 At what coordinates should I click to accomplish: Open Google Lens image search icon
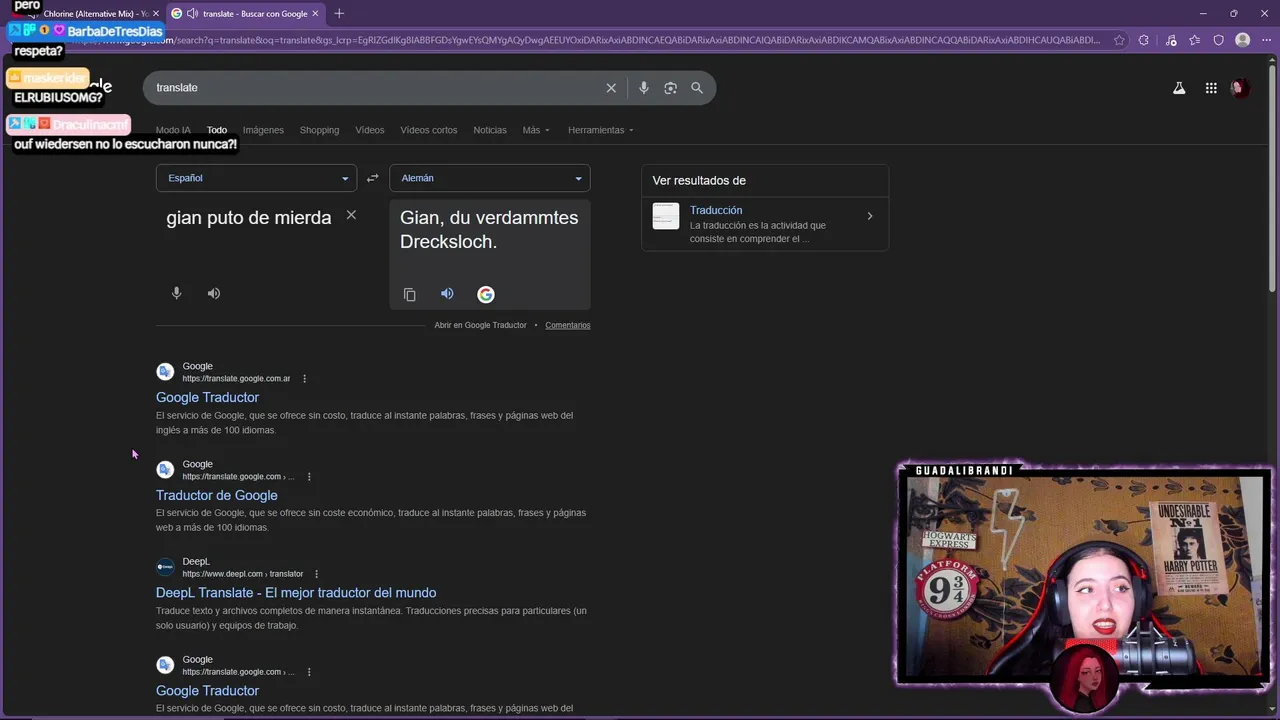[671, 88]
